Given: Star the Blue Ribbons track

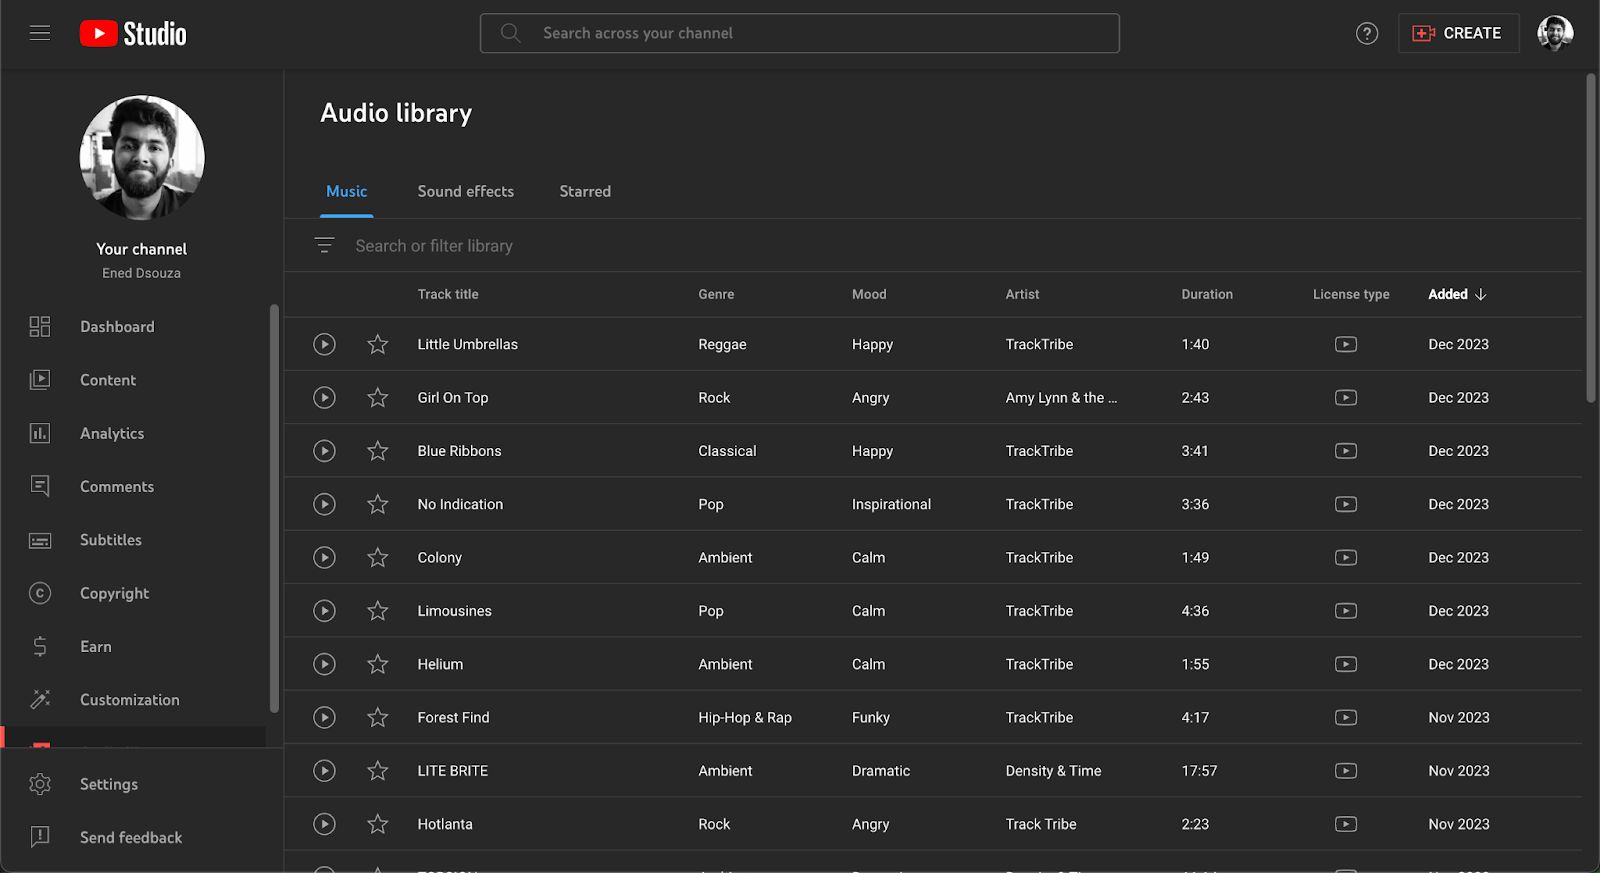Looking at the screenshot, I should pos(377,451).
